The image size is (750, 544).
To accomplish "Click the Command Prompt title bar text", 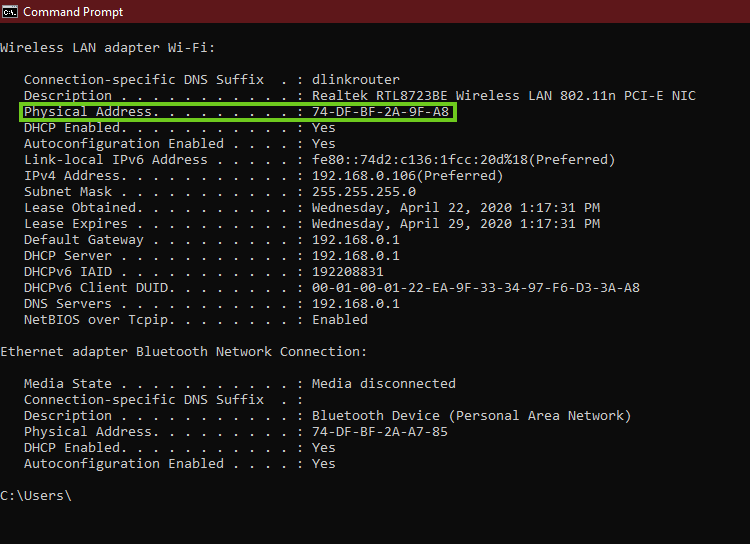I will pyautogui.click(x=73, y=12).
